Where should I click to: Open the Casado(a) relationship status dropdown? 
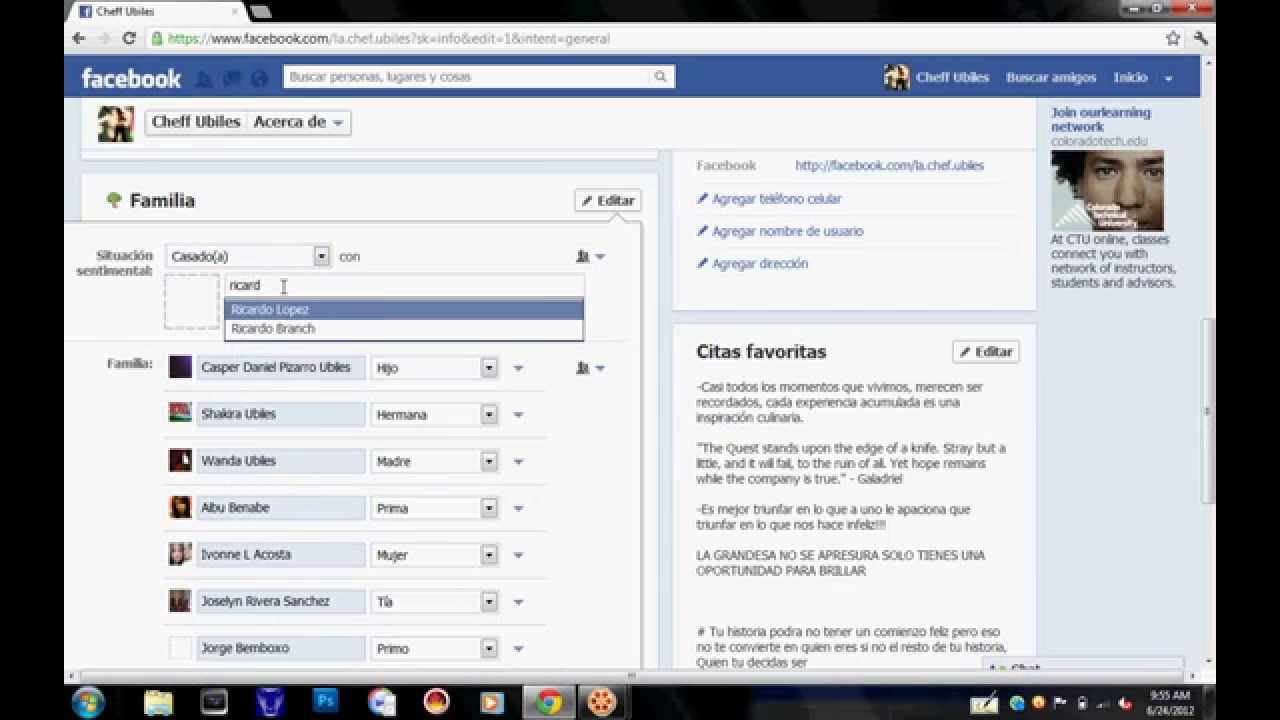(247, 256)
